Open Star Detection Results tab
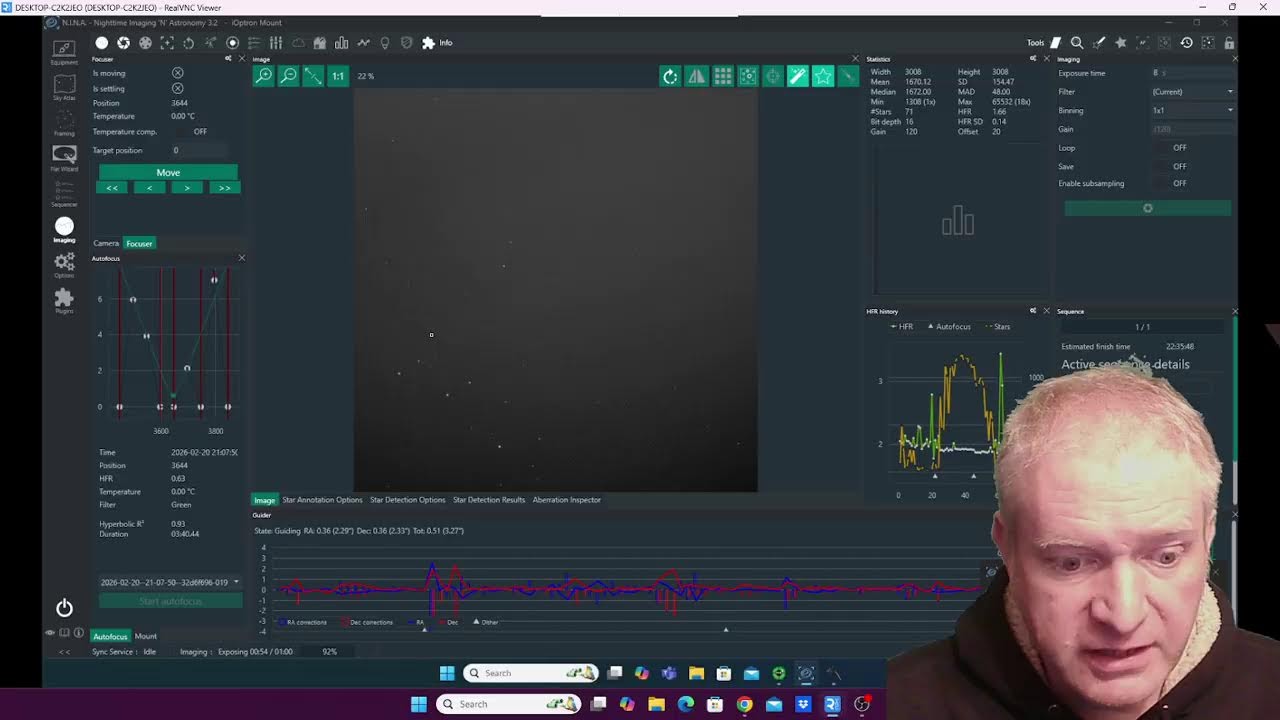 (489, 500)
